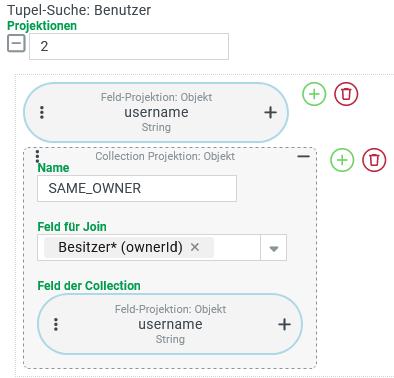Screen dimensions: 394x378
Task: Delete the Collection Projektion via red trash icon
Action: click(x=374, y=160)
